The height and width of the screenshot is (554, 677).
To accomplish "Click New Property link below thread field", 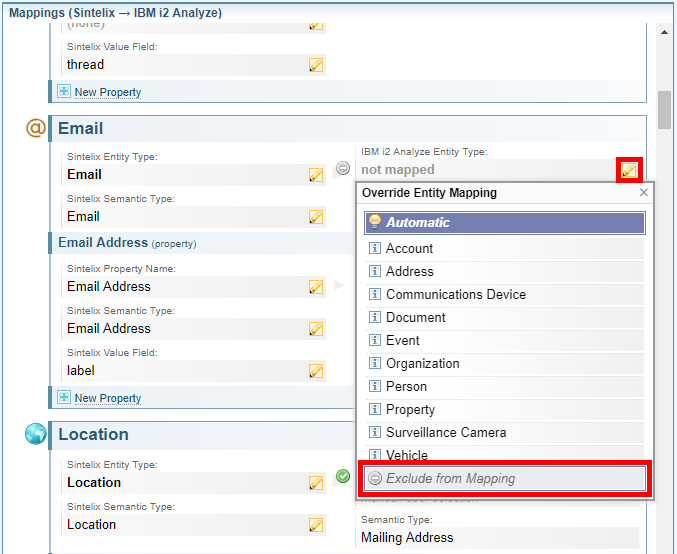I will coord(107,92).
